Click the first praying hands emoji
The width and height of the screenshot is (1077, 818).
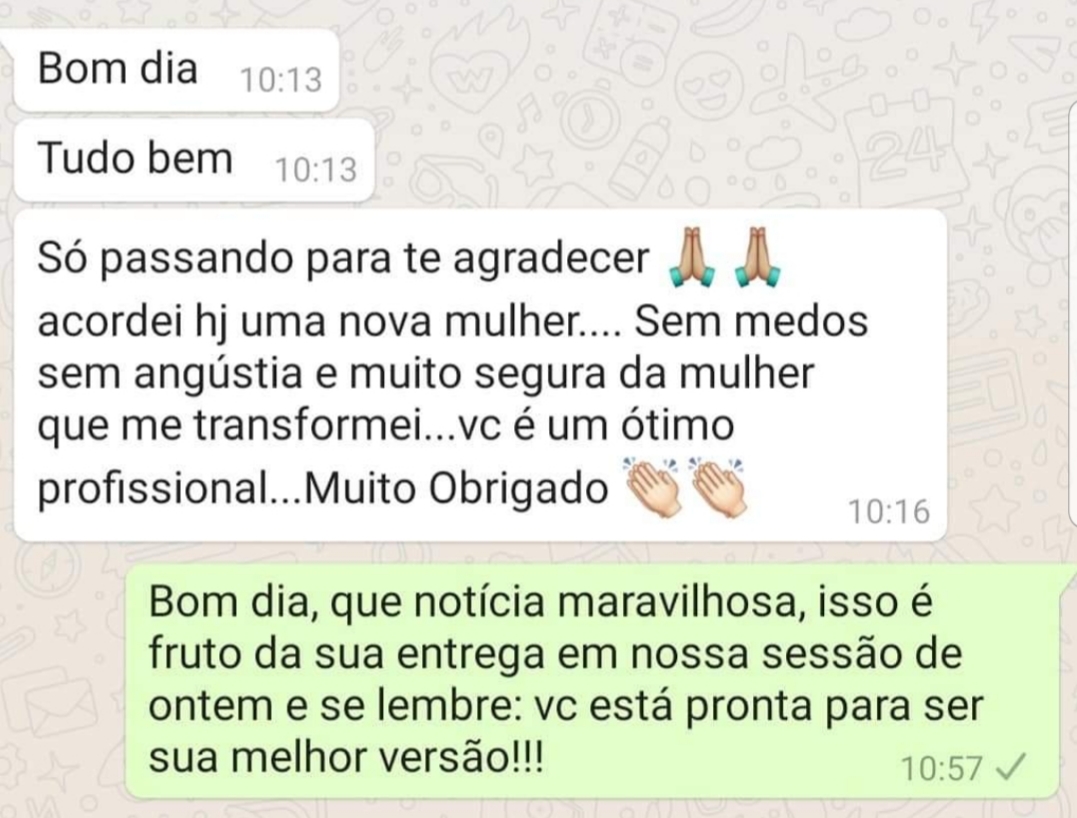[692, 257]
